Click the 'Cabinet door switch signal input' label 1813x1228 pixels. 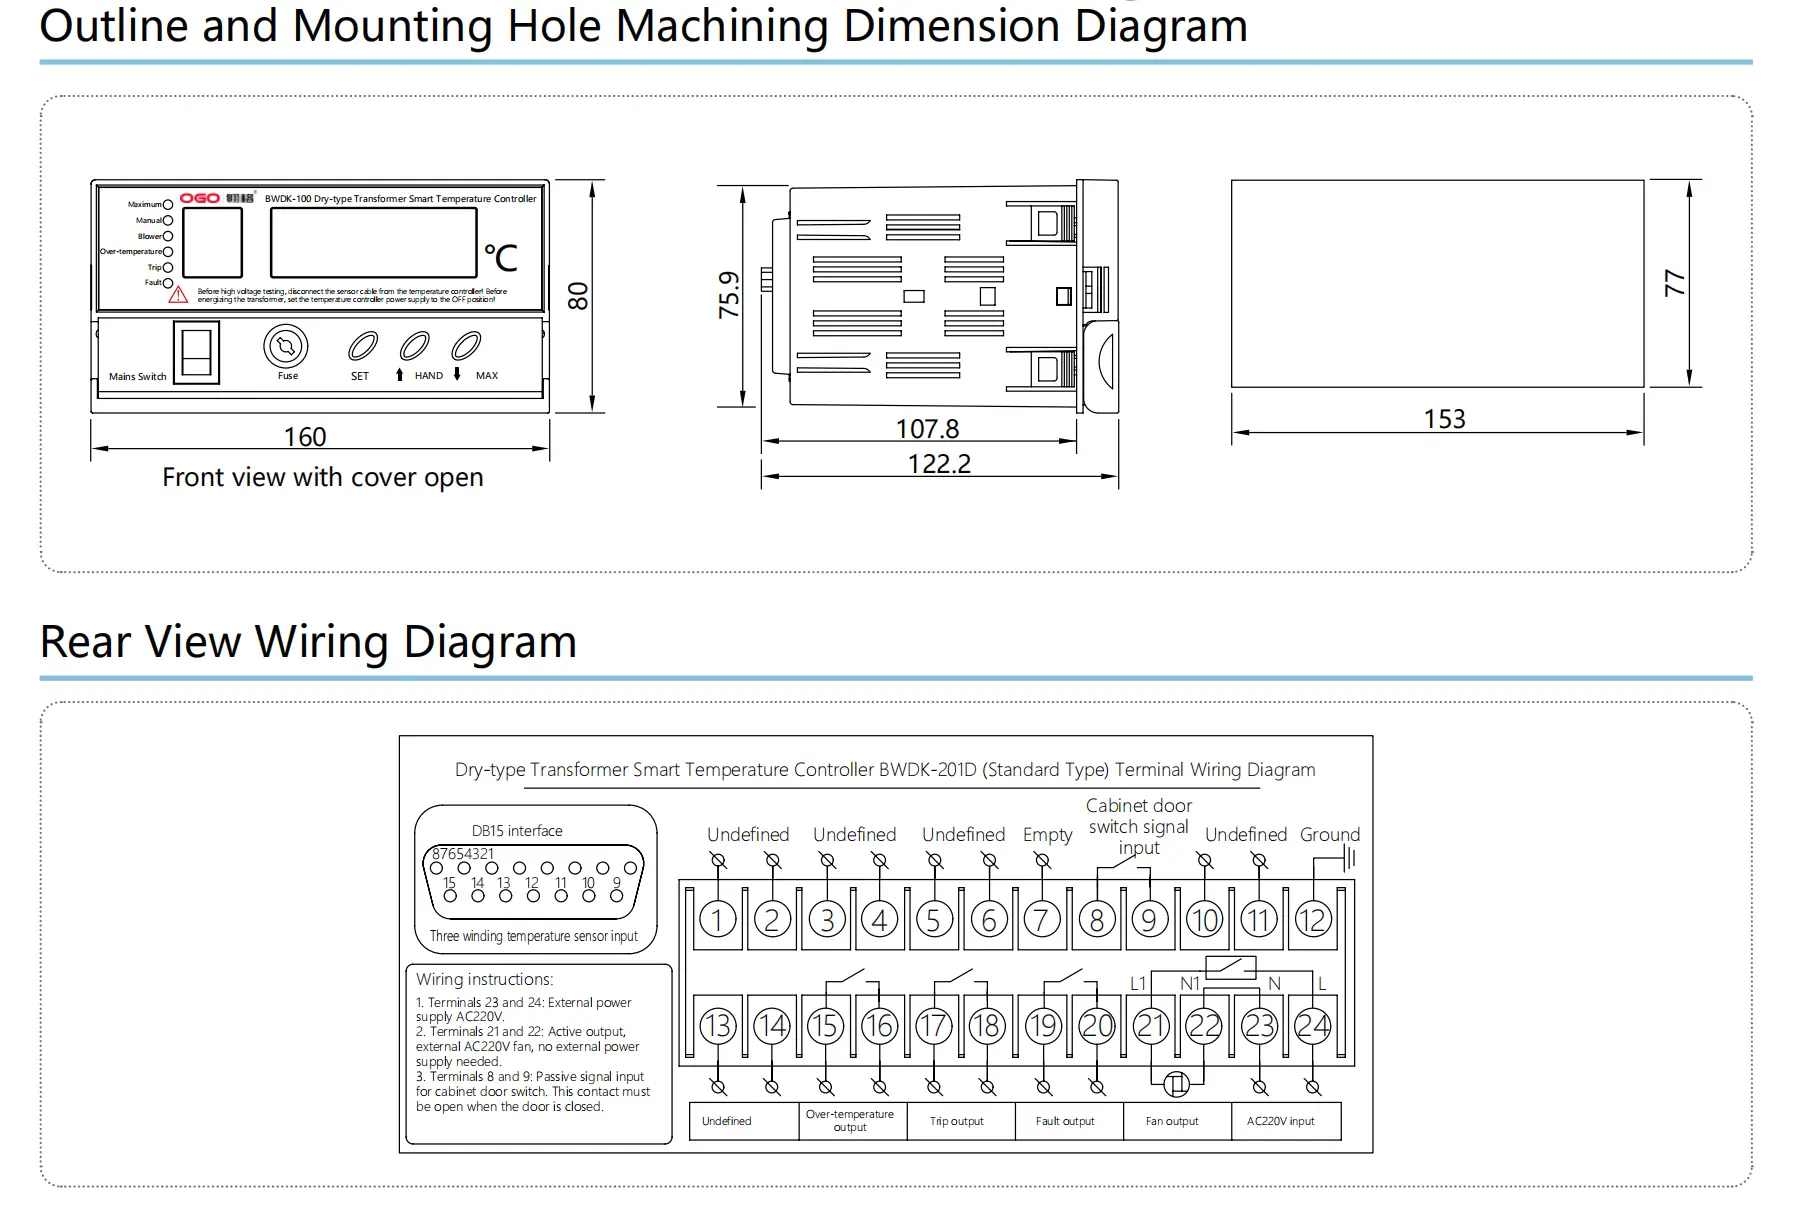tap(1139, 826)
